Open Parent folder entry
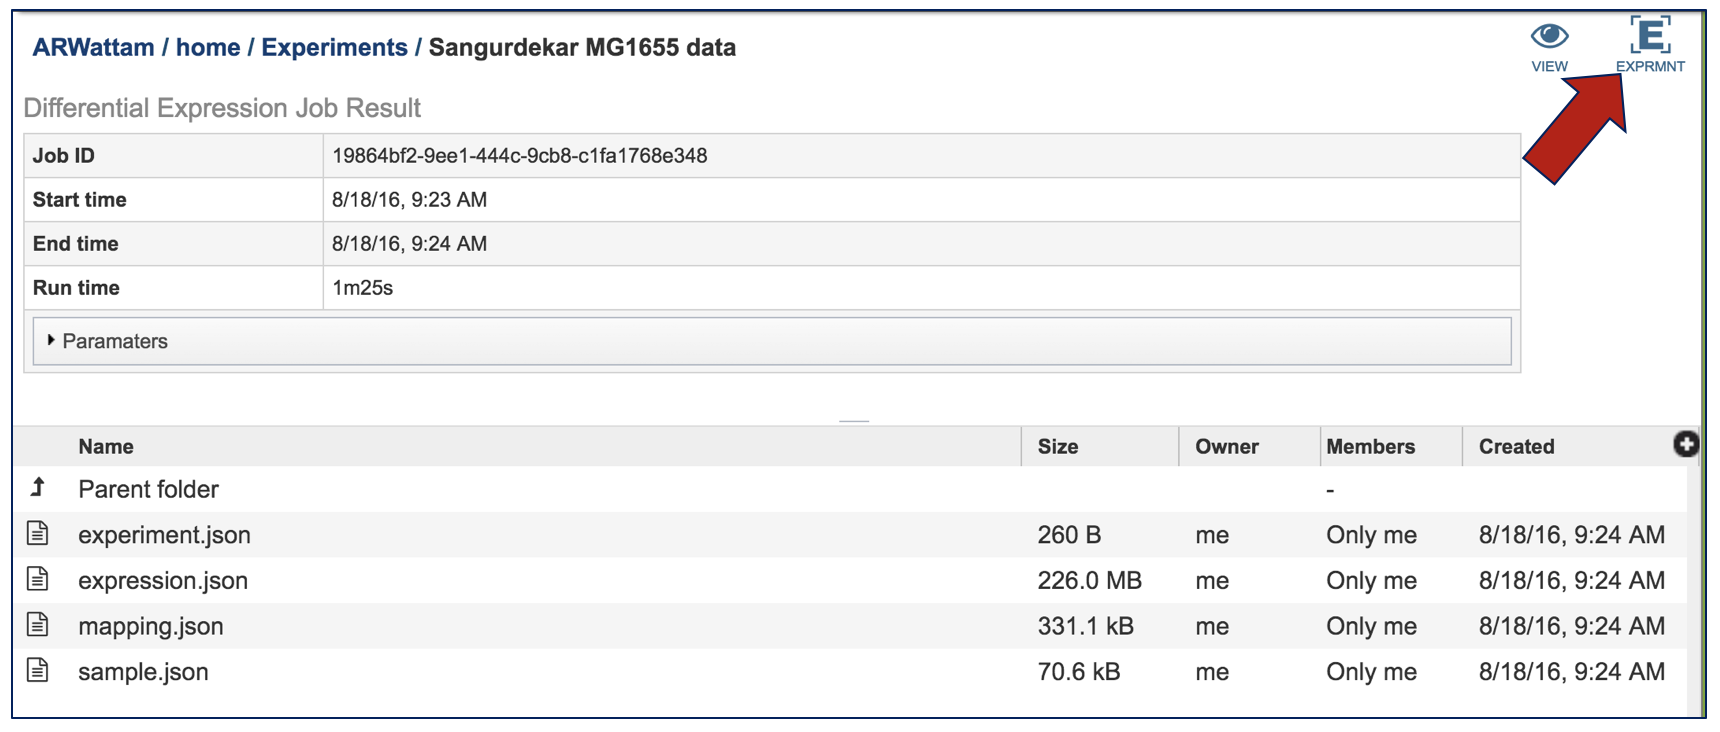The image size is (1720, 732). click(x=148, y=490)
